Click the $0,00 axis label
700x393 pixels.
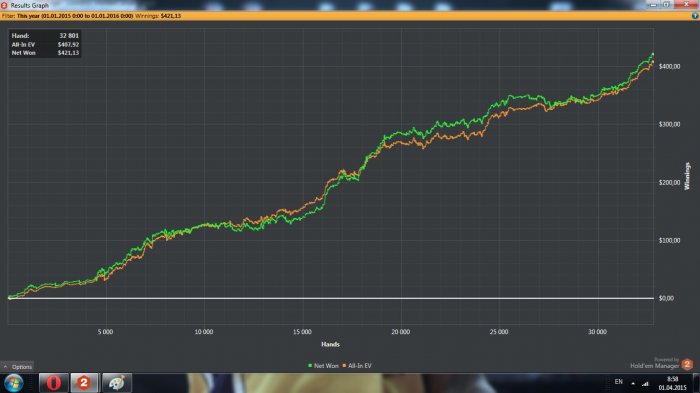[666, 298]
